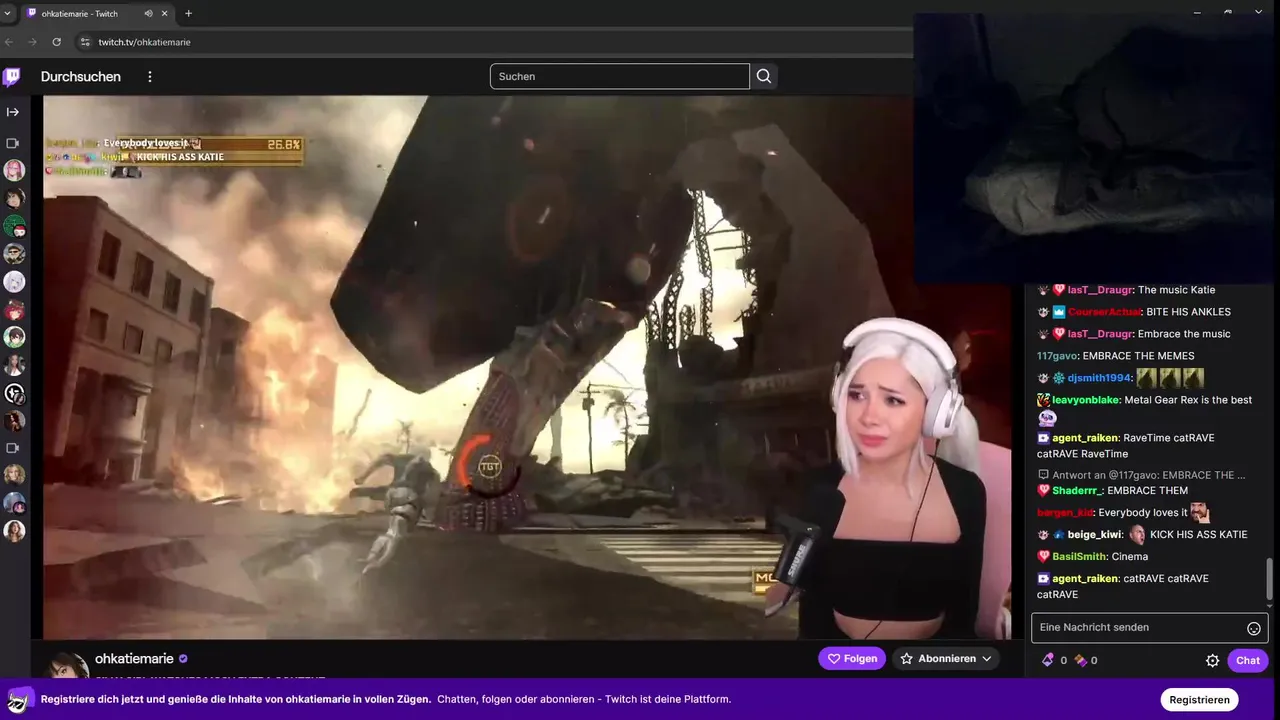1280x720 pixels.
Task: Select 'BITE HIS ANKLES' chat message
Action: (1188, 312)
